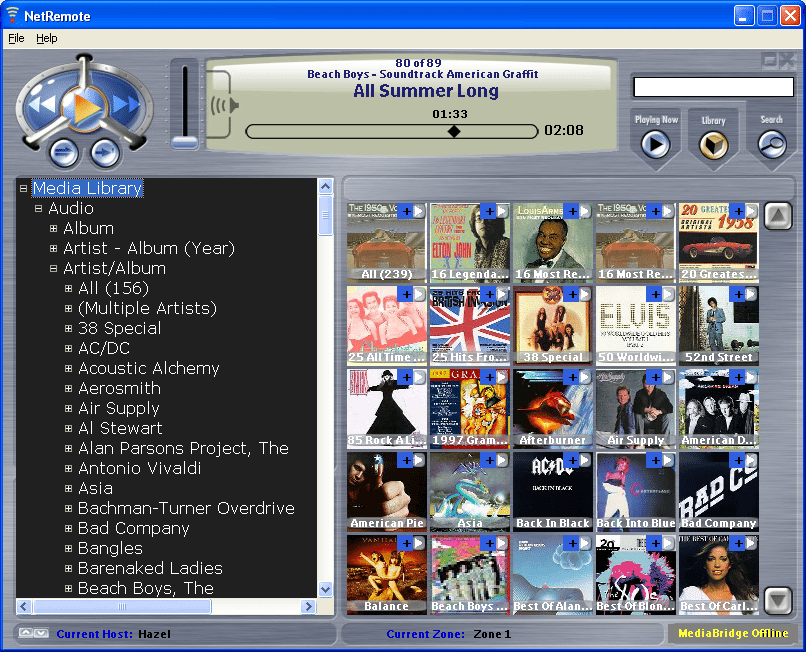The image size is (806, 652).
Task: Select Alan Parsons Project, The
Action: pos(184,448)
